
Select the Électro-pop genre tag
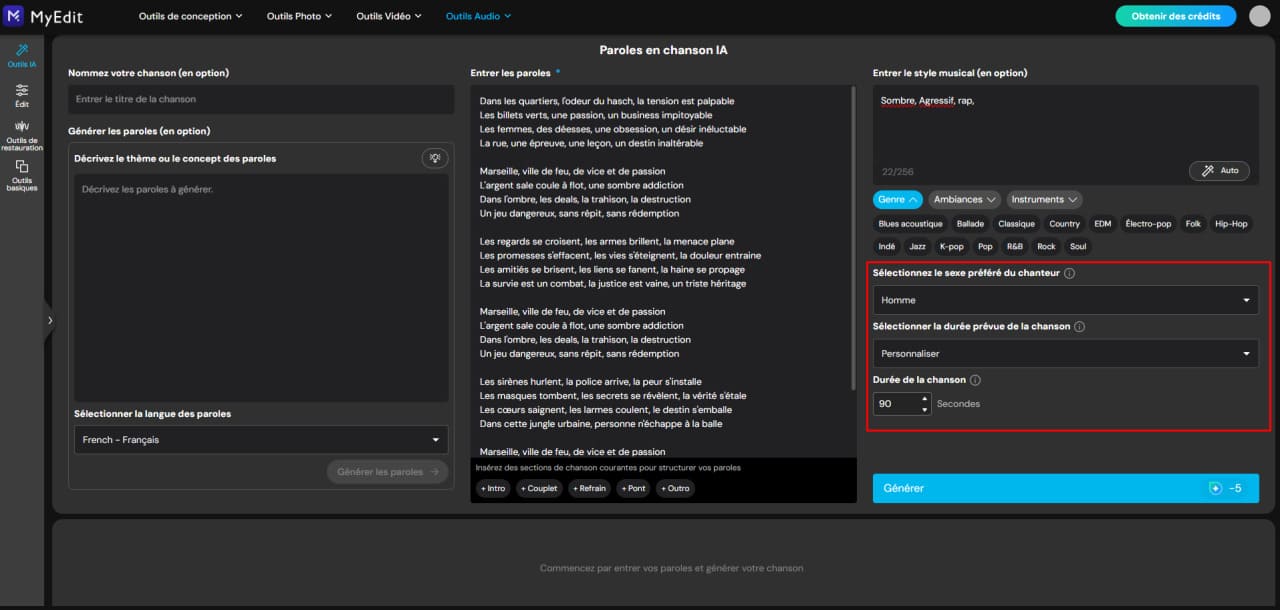[1148, 224]
